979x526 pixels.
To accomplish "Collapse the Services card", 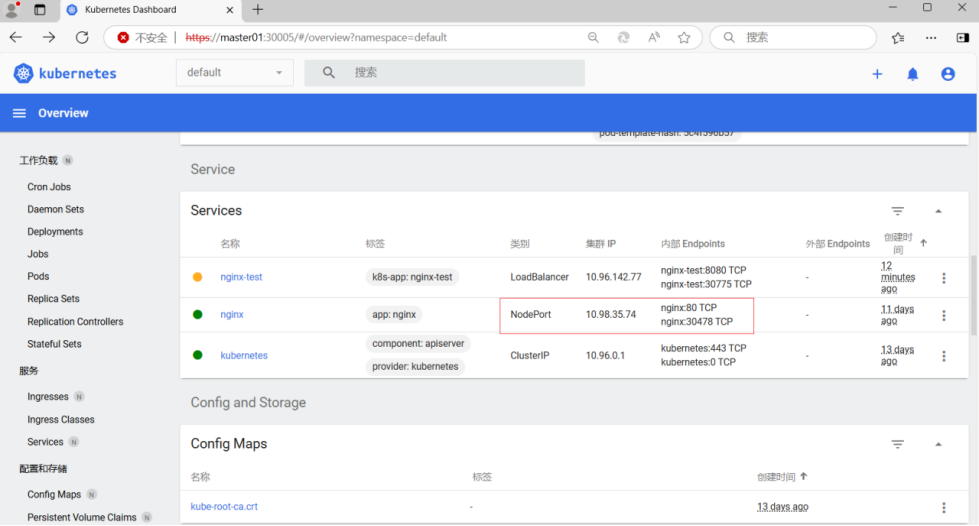I will click(938, 211).
